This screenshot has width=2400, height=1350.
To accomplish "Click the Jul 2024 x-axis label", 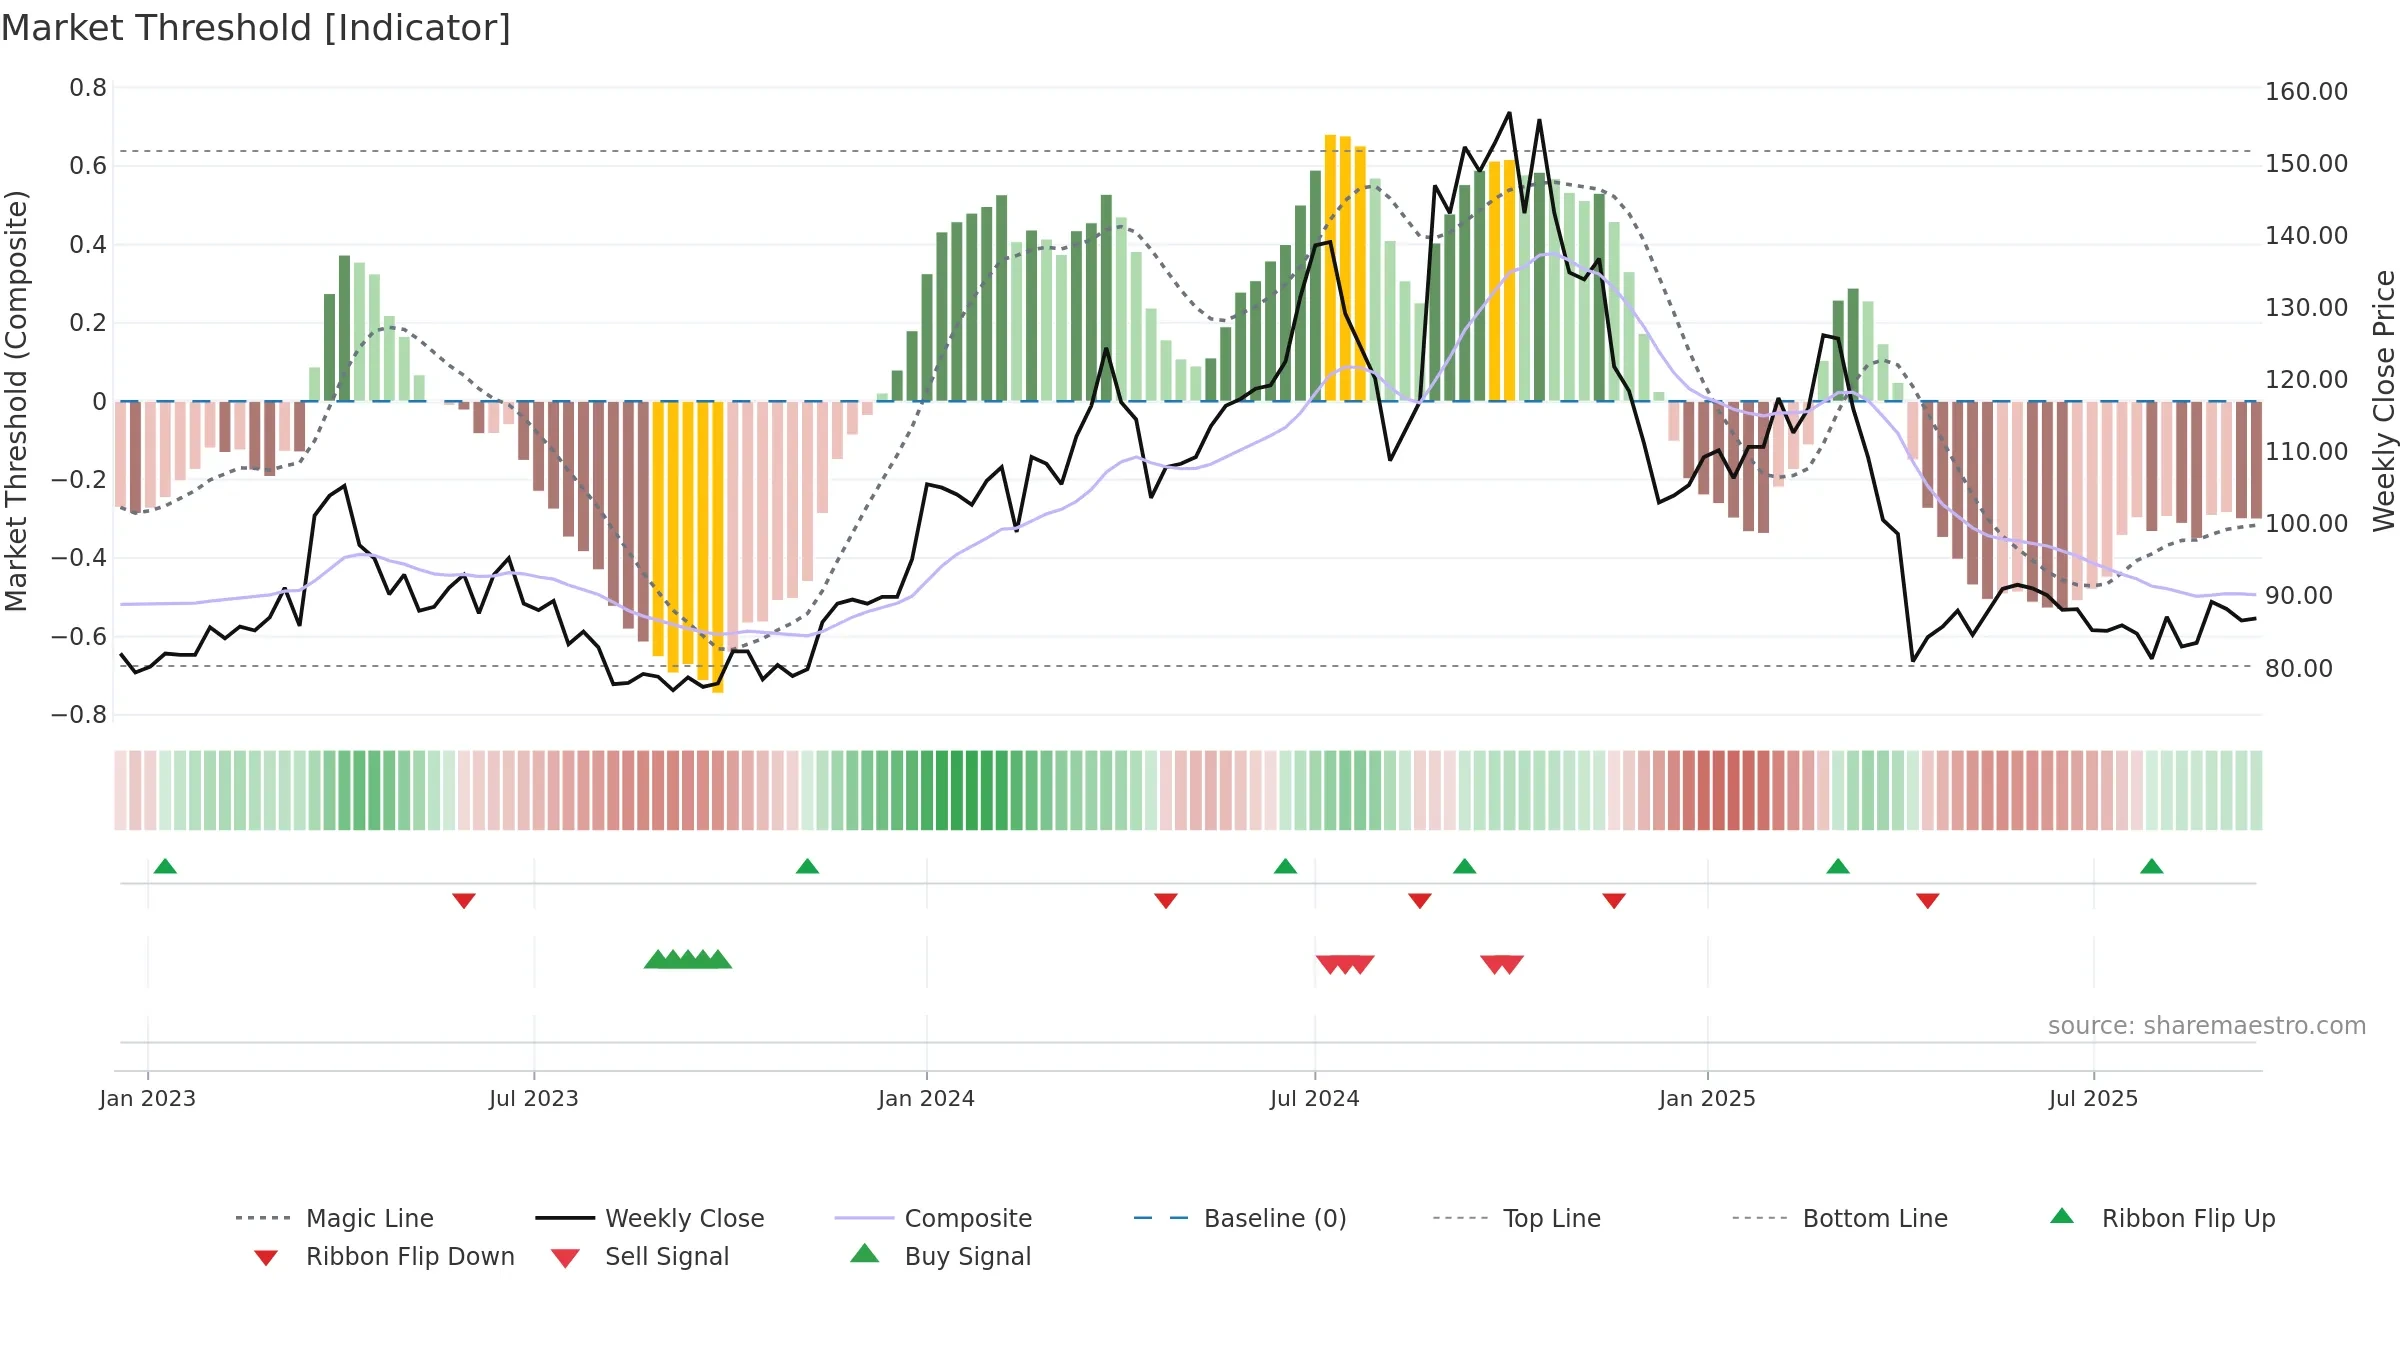I will 1315,1098.
